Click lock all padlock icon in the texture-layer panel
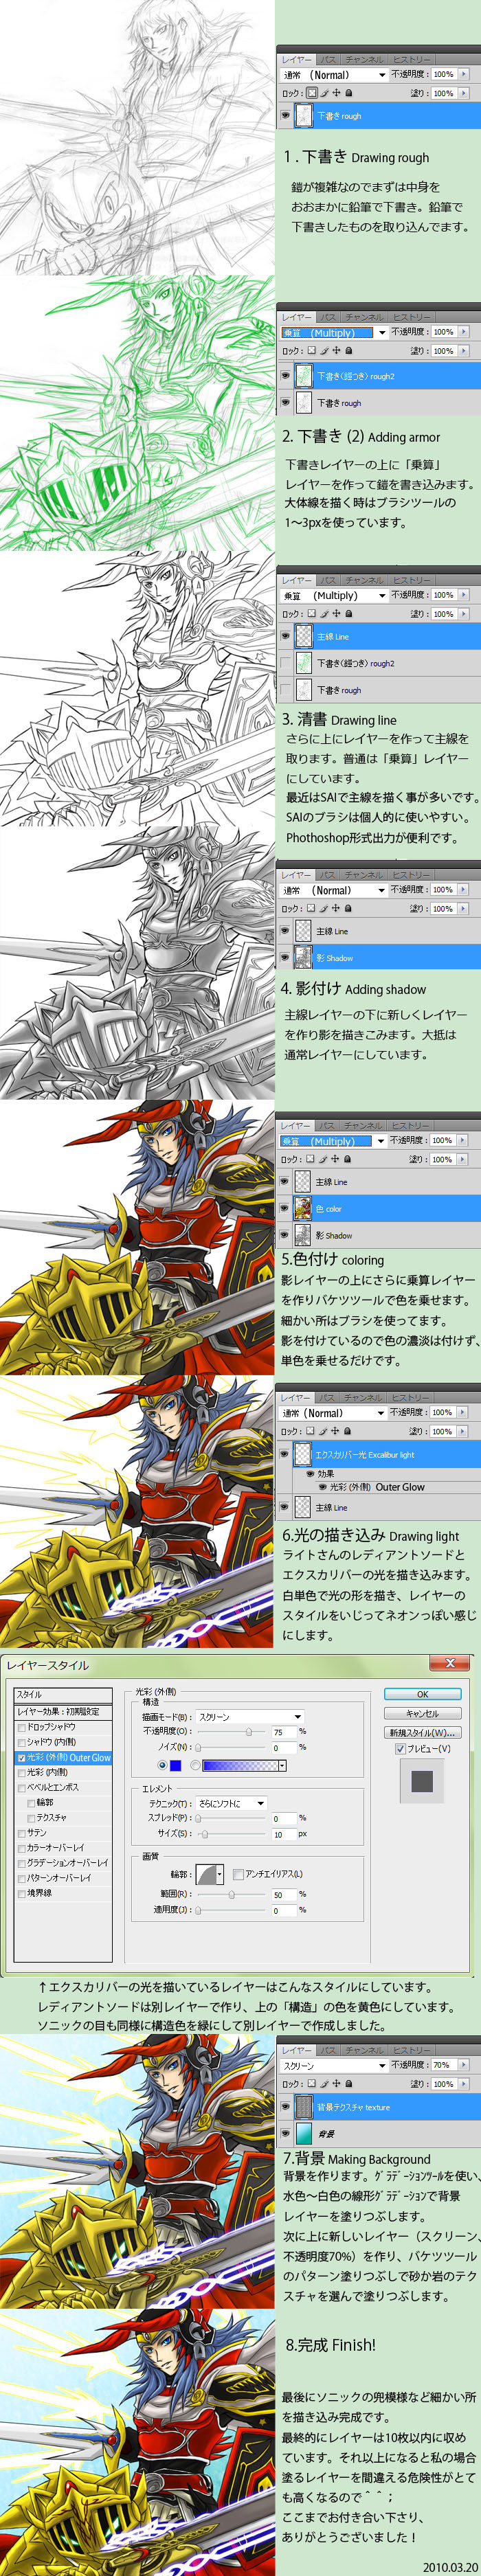481x2576 pixels. [x=348, y=2084]
